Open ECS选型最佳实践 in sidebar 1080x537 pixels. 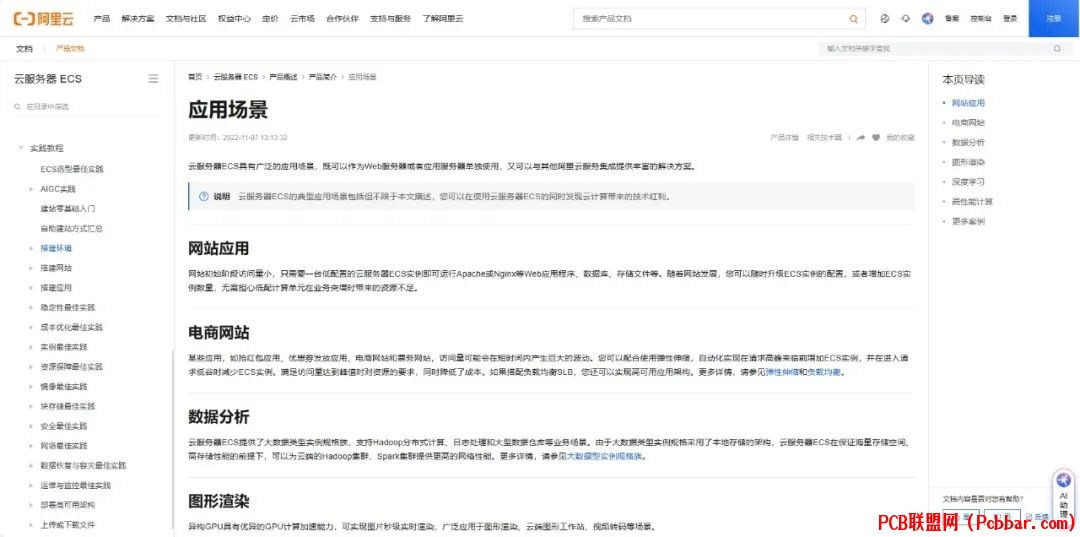click(x=72, y=169)
